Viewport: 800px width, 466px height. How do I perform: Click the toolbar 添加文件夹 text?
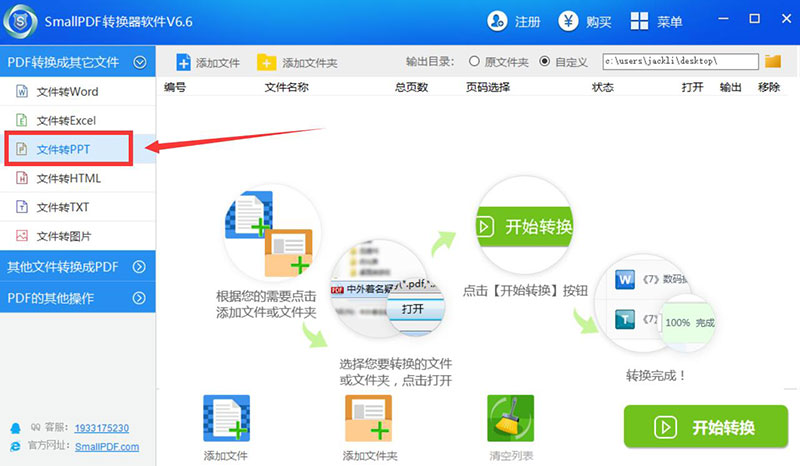[310, 63]
